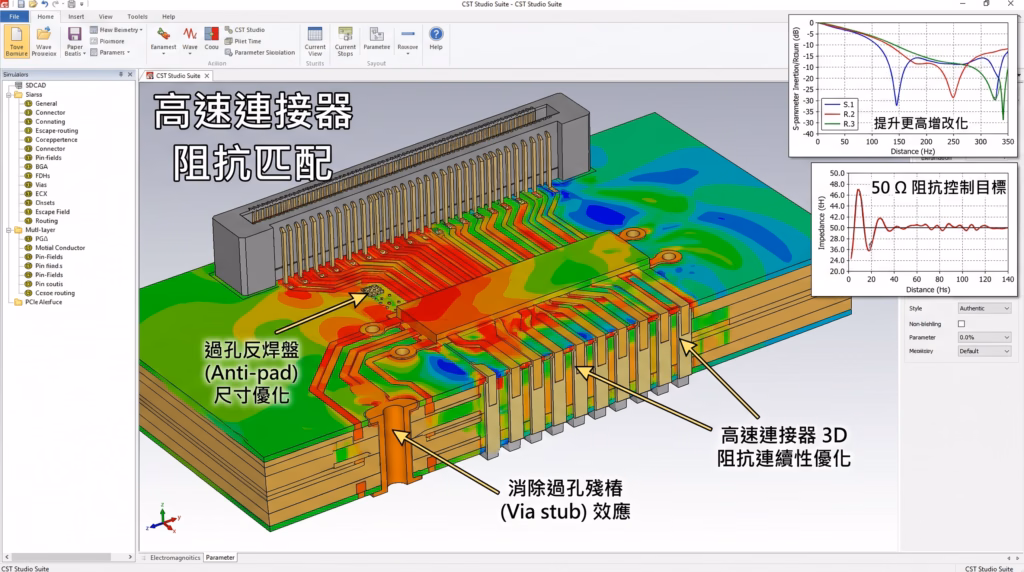Click the Tove Bomure ribbon icon

click(x=16, y=41)
